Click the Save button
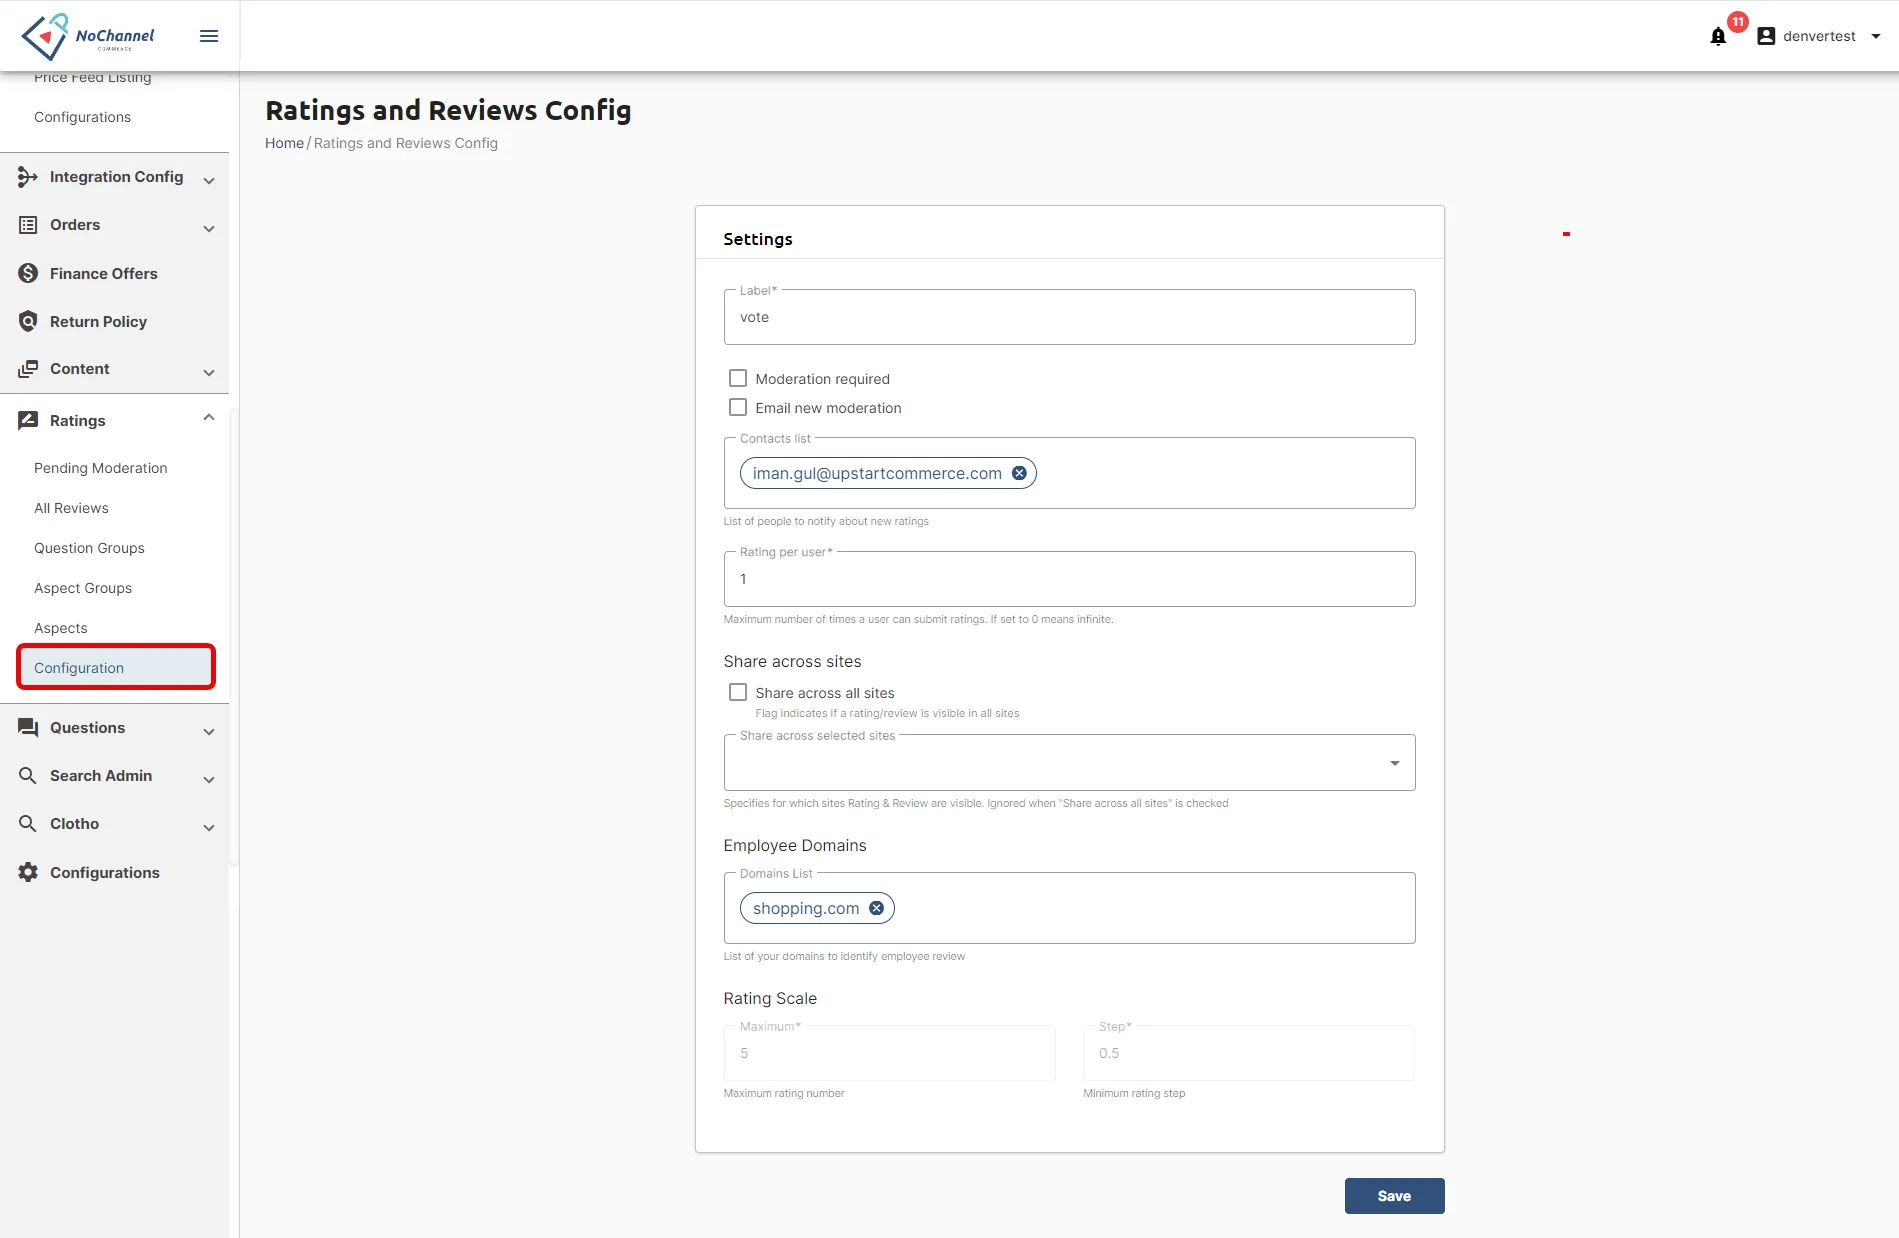Screen dimensions: 1899x1238 pyautogui.click(x=1394, y=1196)
